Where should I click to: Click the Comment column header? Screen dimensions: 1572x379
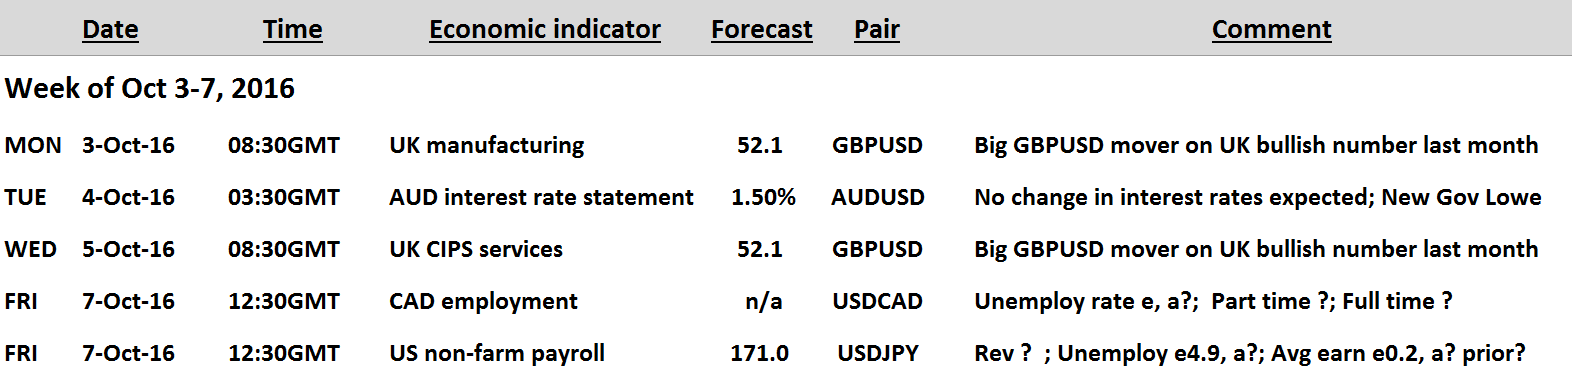1271,30
